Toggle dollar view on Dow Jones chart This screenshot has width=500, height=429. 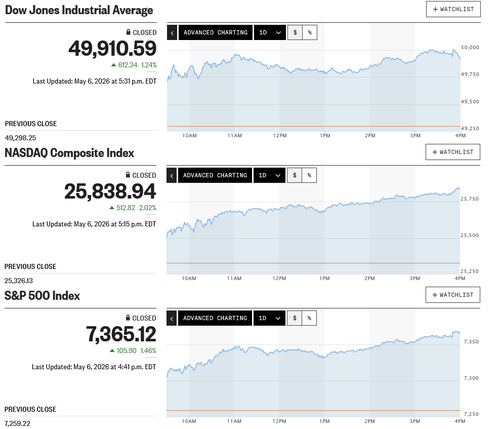(x=295, y=33)
